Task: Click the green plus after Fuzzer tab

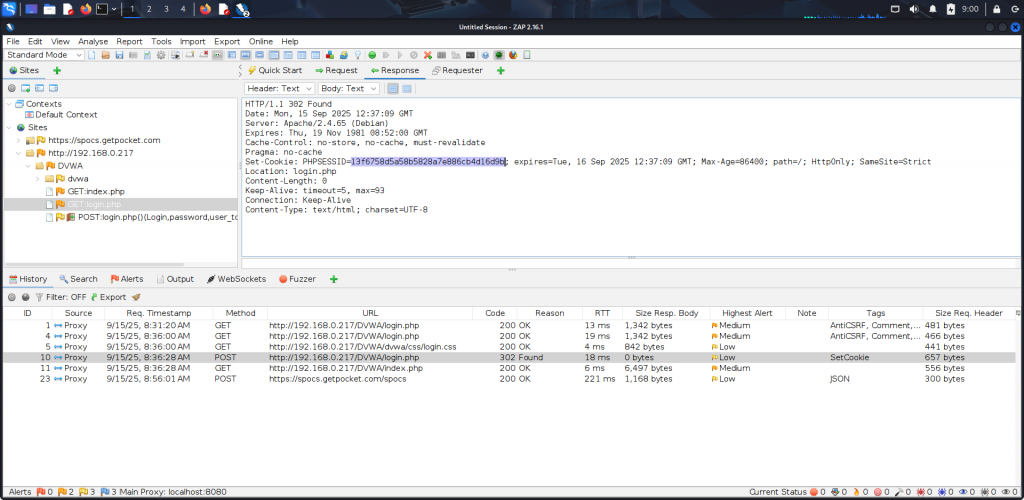Action: 334,279
